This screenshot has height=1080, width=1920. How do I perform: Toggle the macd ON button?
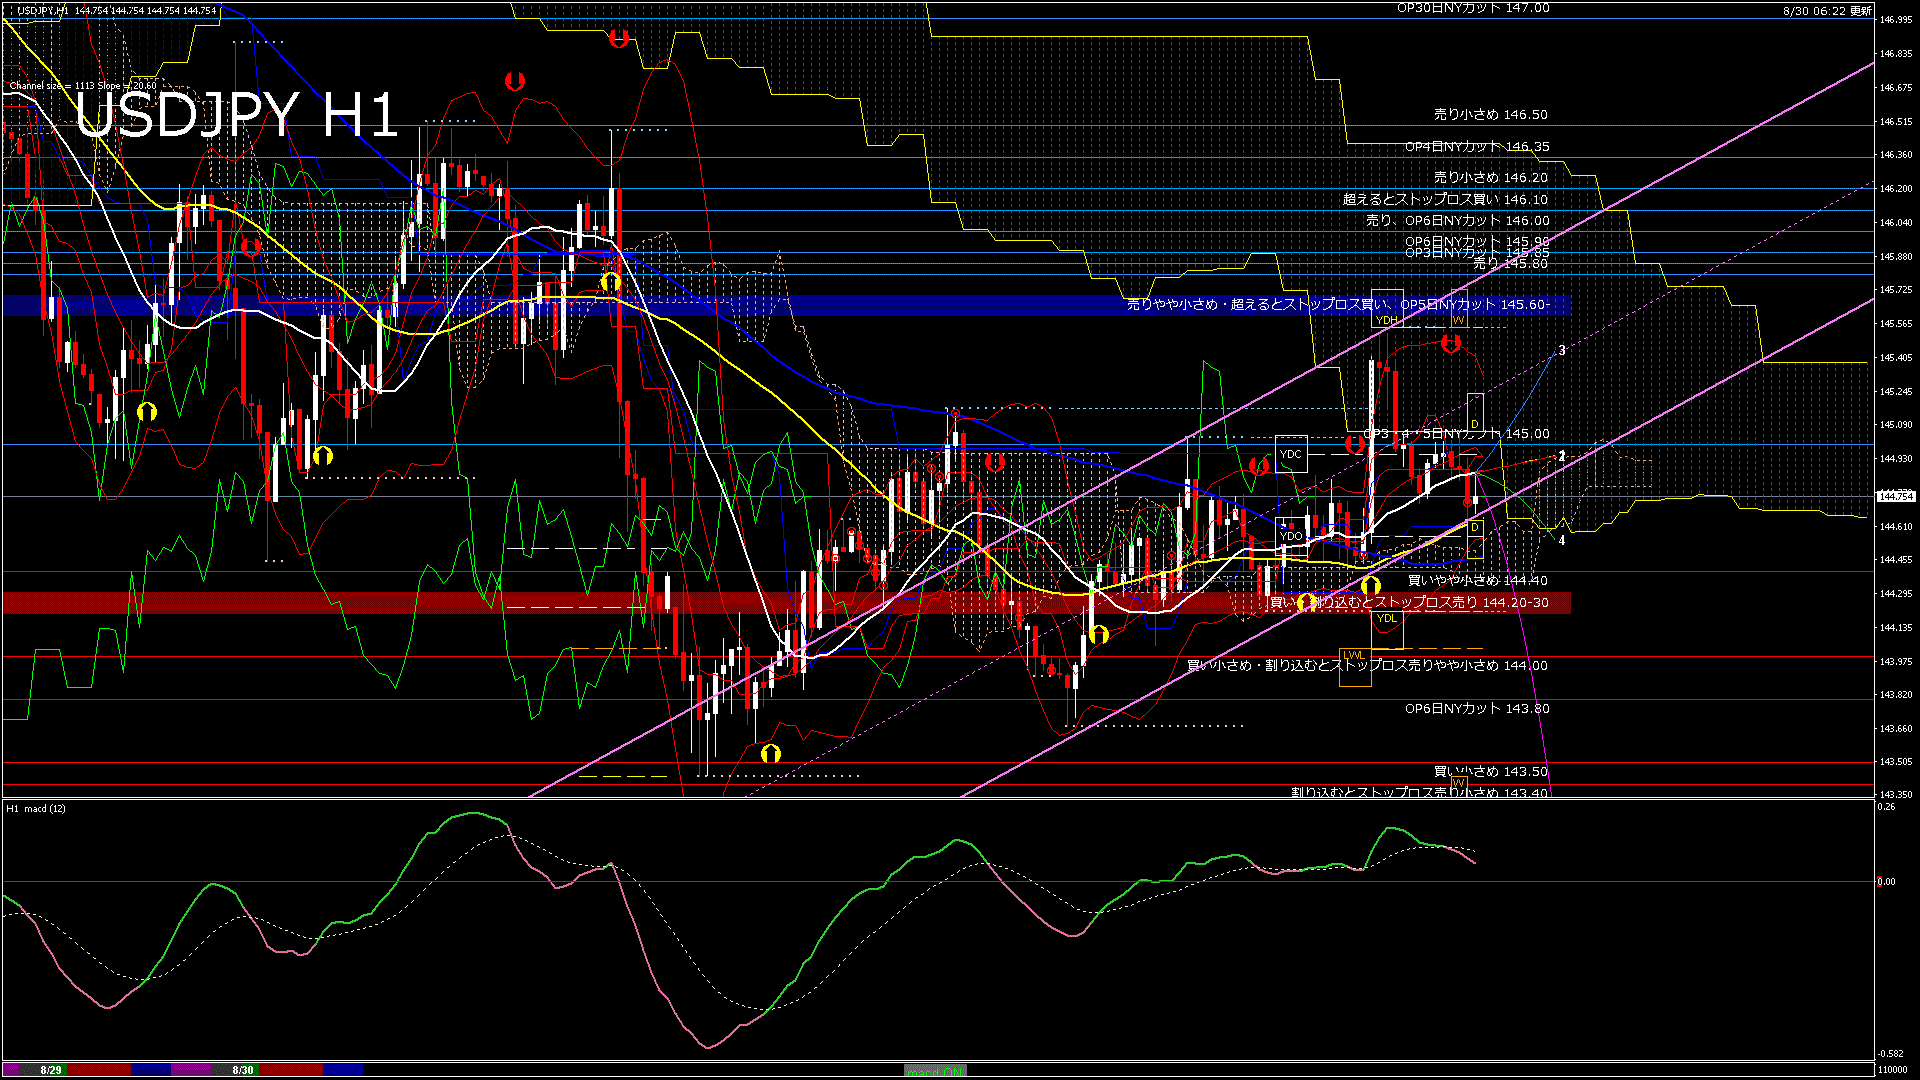[x=935, y=1070]
